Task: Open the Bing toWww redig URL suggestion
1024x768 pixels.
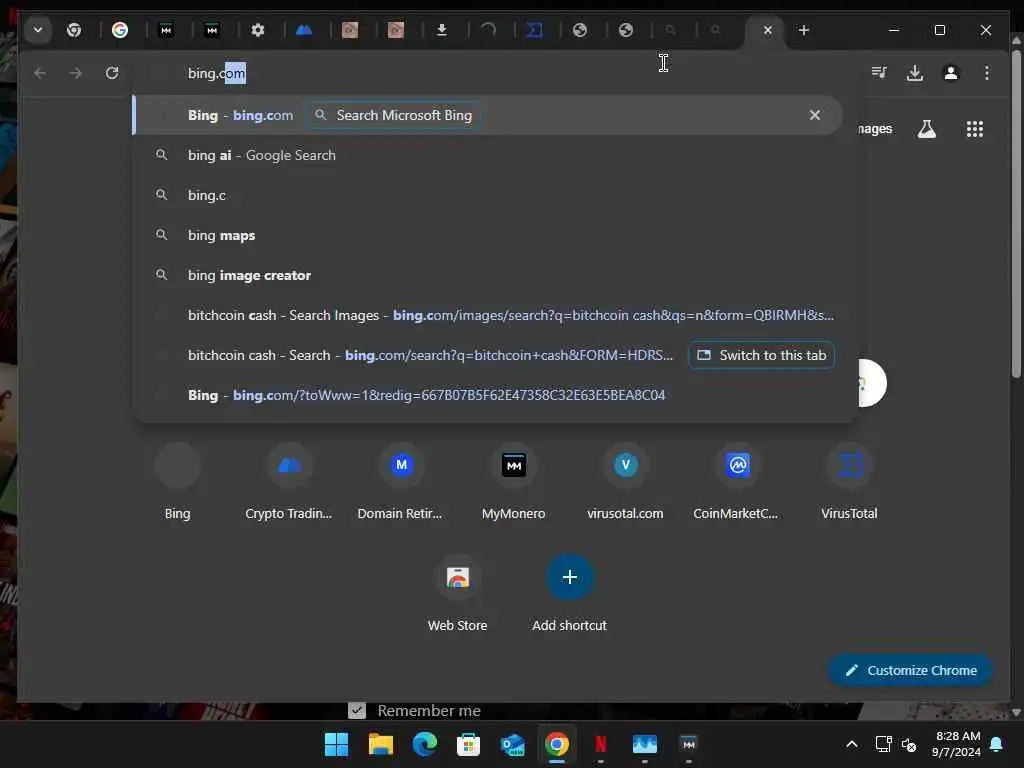Action: click(487, 395)
